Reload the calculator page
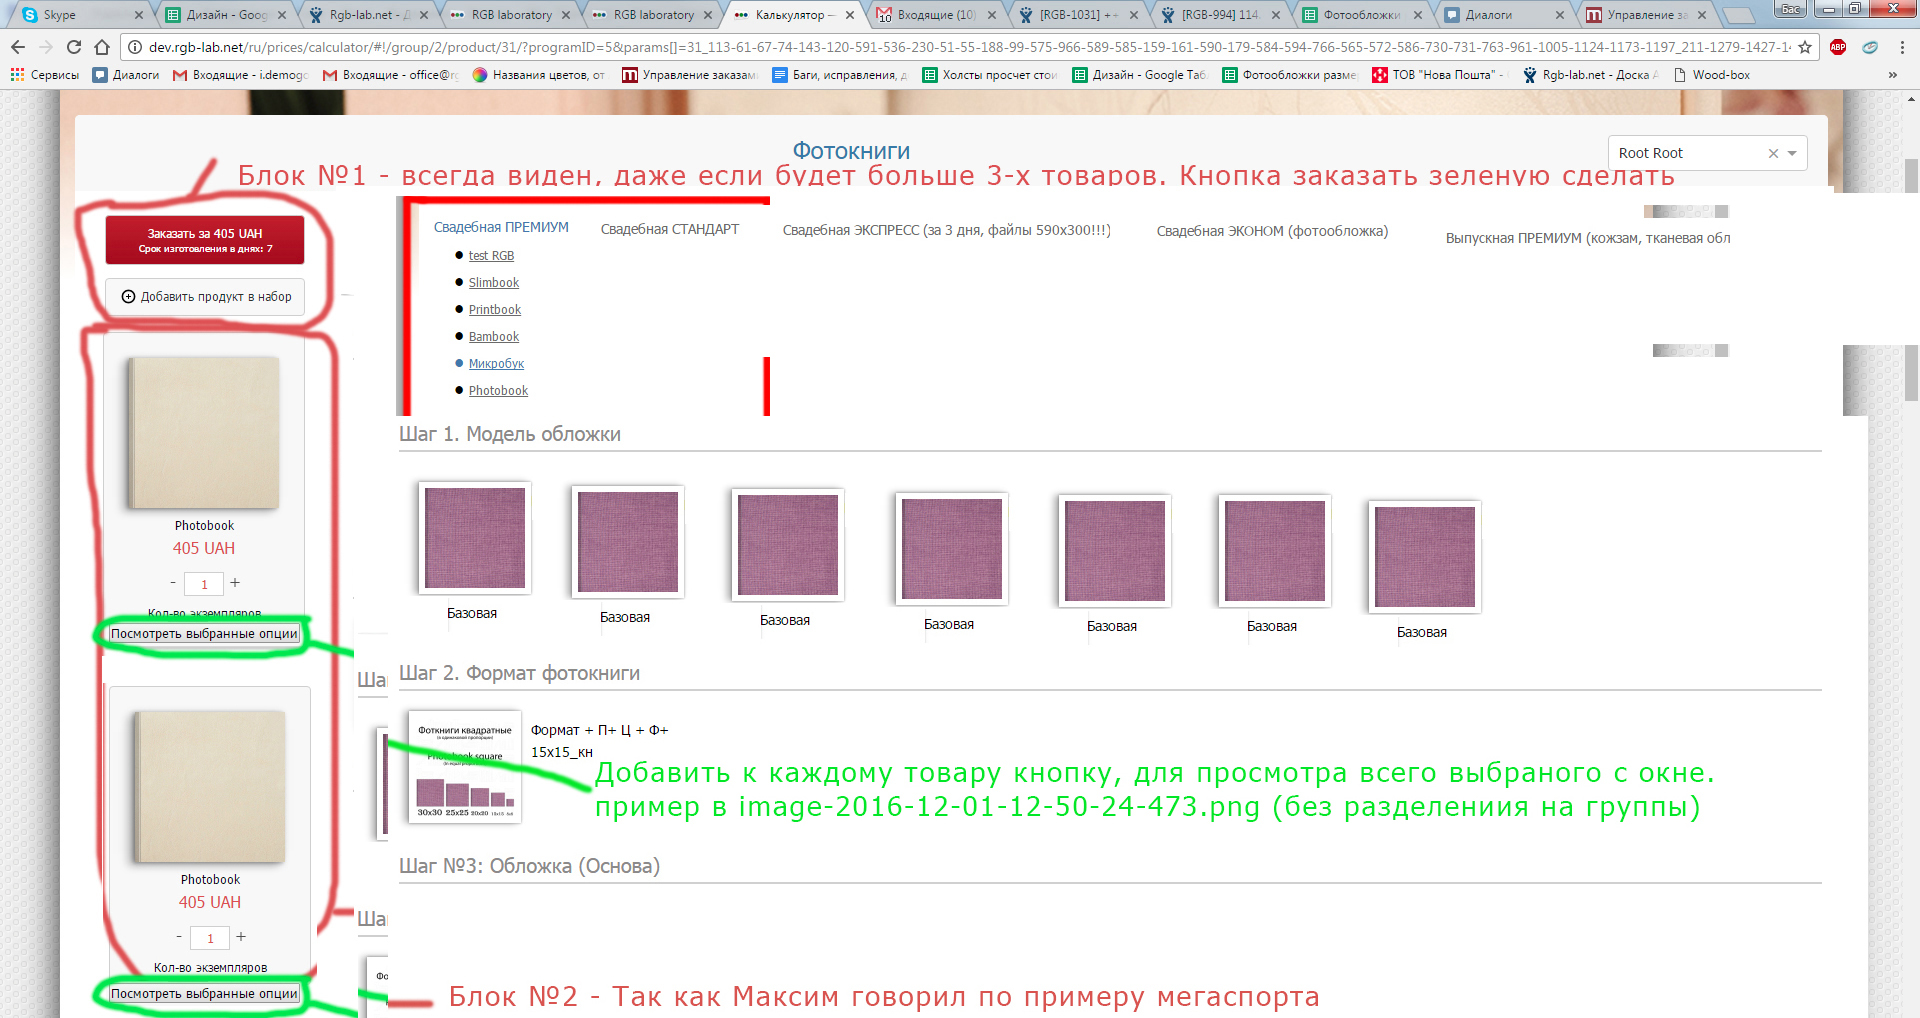 [x=74, y=47]
